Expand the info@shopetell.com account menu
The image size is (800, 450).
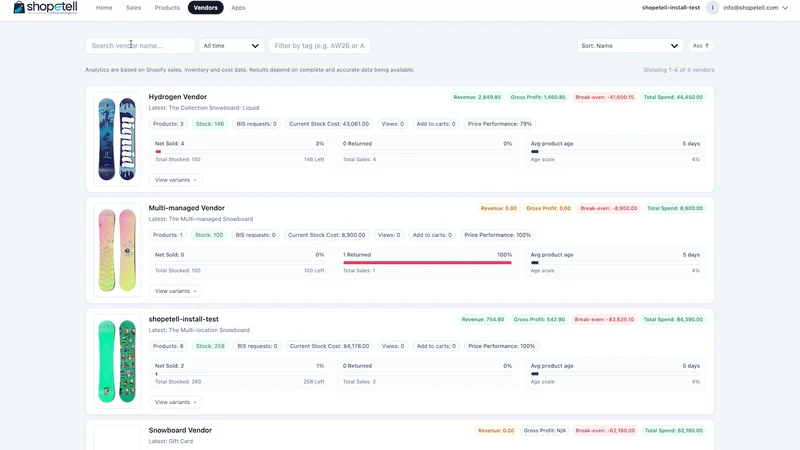pos(756,8)
